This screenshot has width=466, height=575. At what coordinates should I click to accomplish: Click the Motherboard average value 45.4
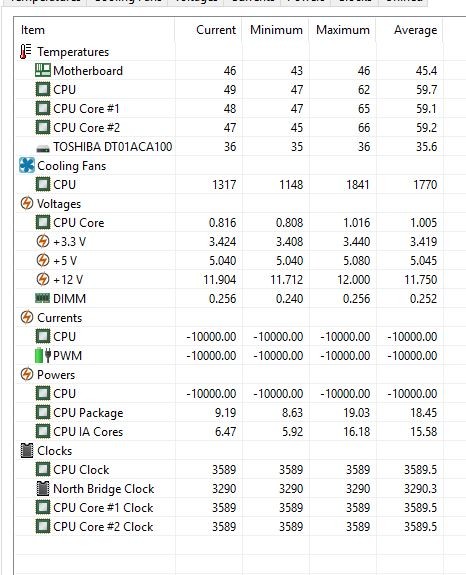coord(426,70)
